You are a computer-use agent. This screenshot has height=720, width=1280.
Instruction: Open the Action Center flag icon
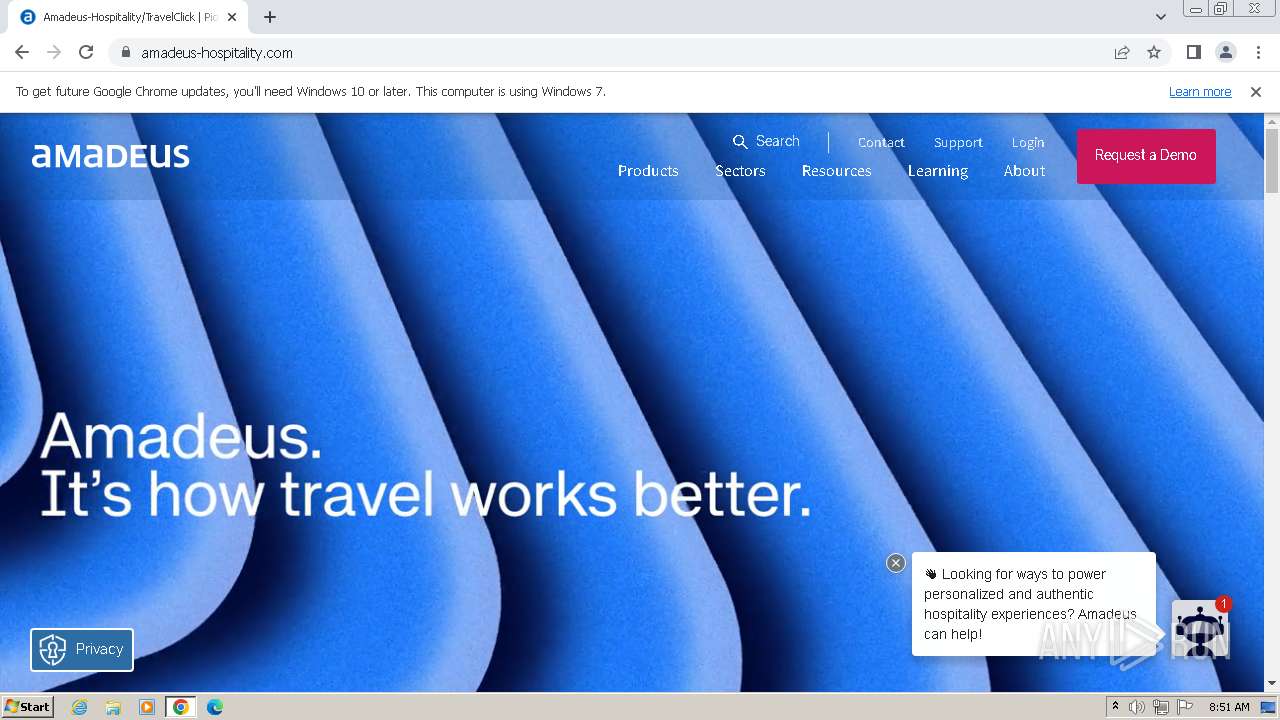(1185, 707)
